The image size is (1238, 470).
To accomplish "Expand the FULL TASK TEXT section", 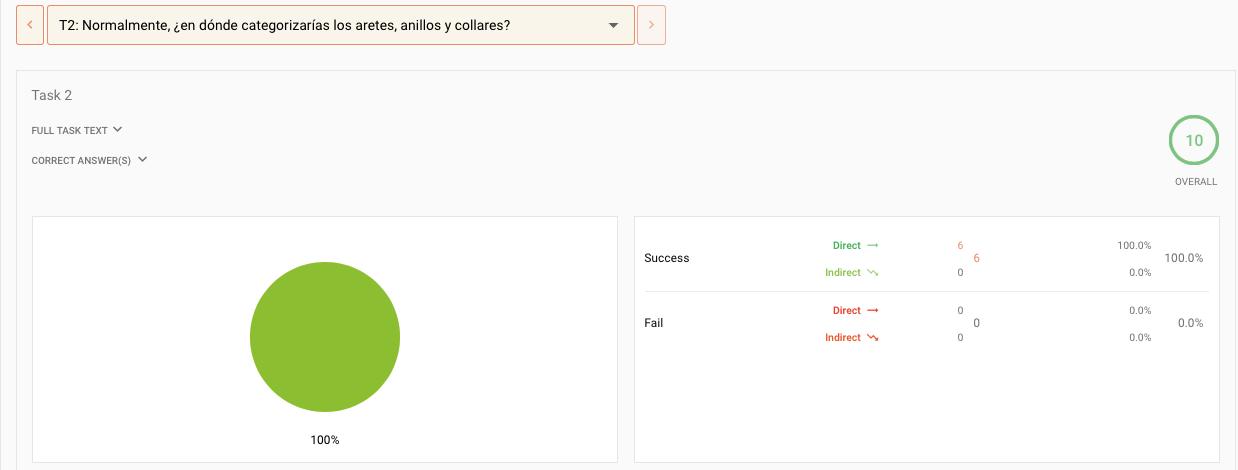I will [77, 130].
